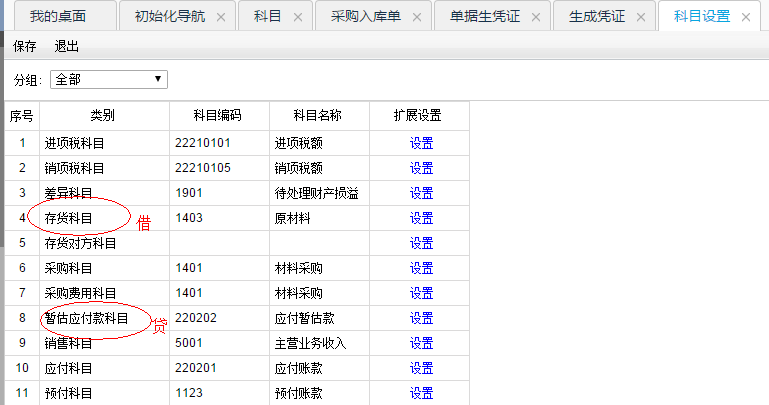The image size is (769, 405).
Task: Switch to the 我的桌面 tab
Action: [x=58, y=17]
